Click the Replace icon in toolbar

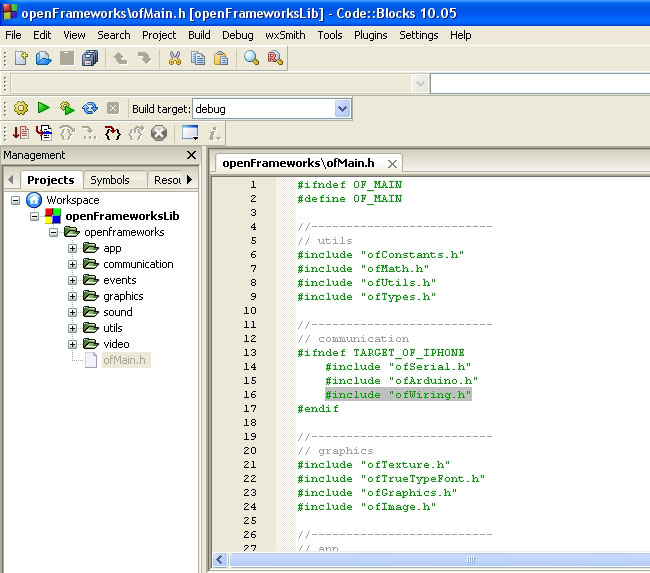tap(275, 59)
